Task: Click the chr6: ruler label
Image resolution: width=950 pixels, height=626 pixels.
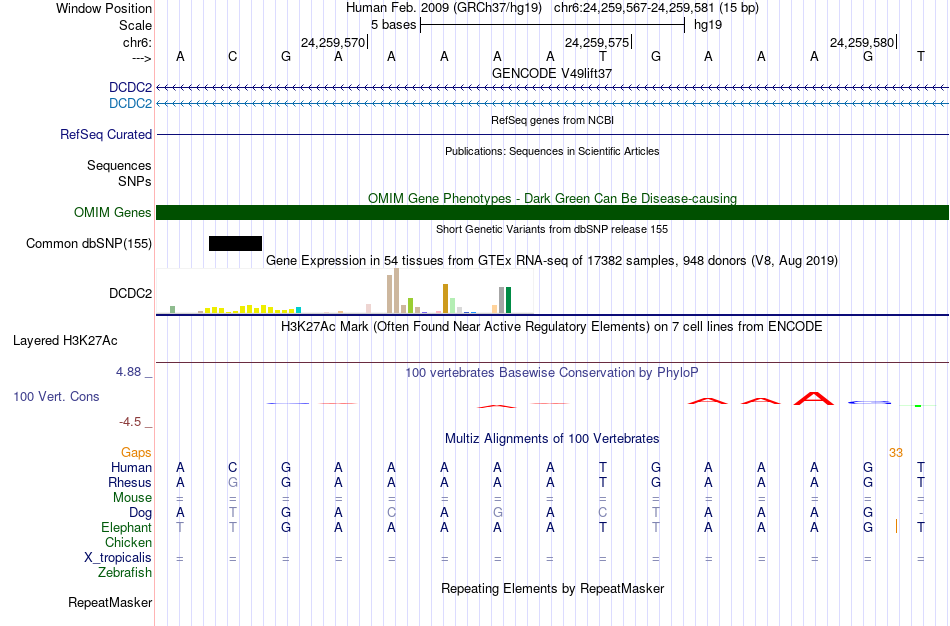Action: coord(137,42)
